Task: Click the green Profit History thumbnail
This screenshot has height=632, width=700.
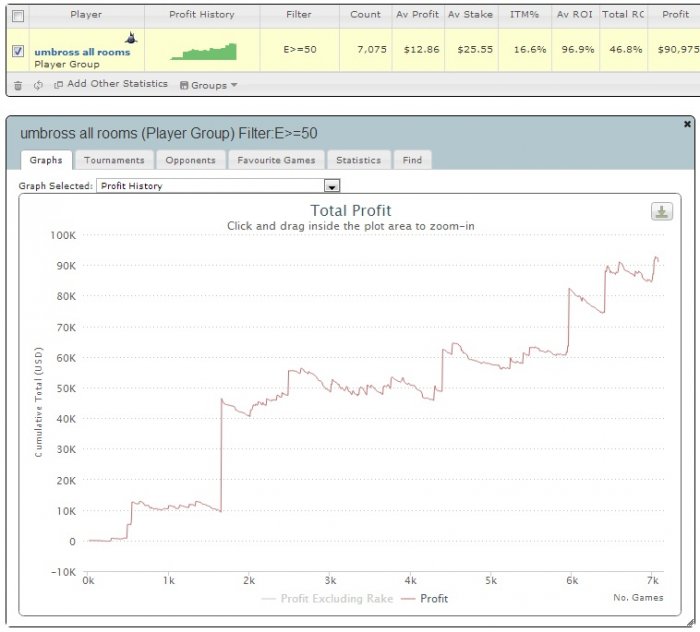Action: (203, 51)
